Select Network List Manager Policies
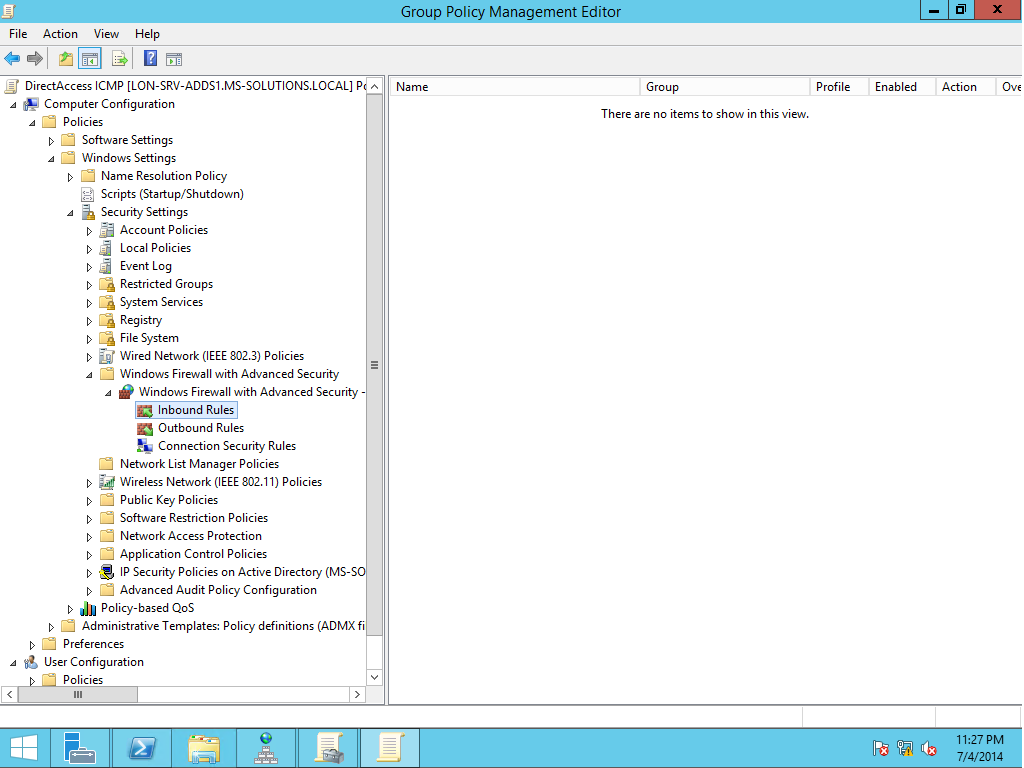 click(199, 464)
